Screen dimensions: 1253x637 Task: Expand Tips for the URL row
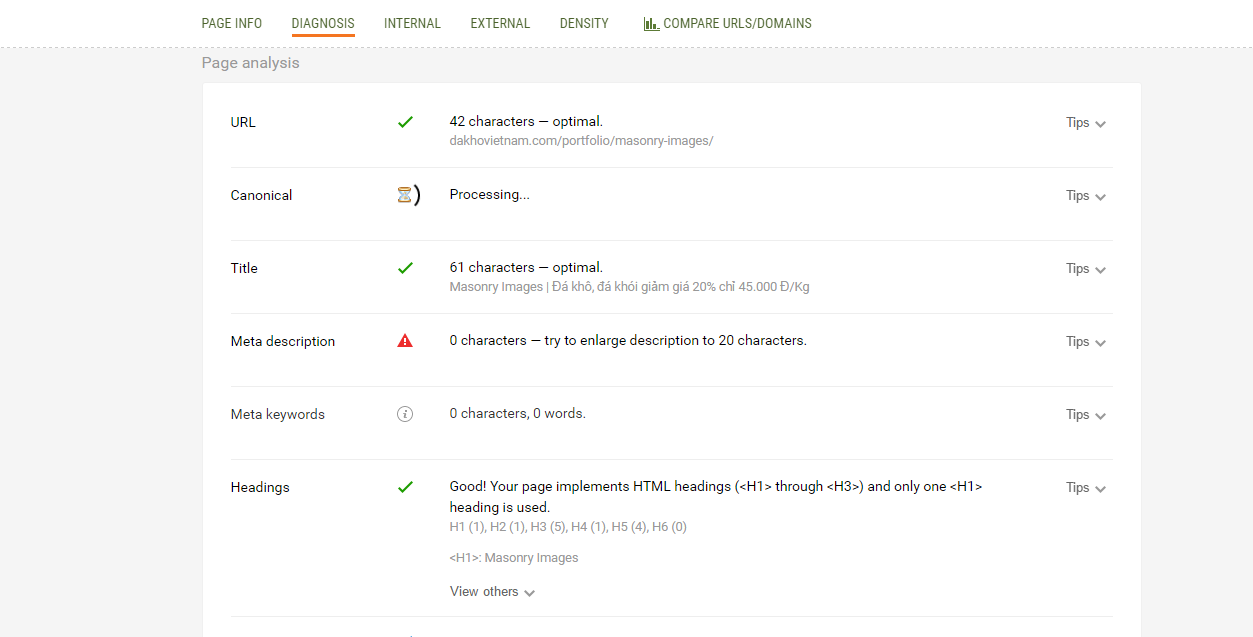(1085, 123)
